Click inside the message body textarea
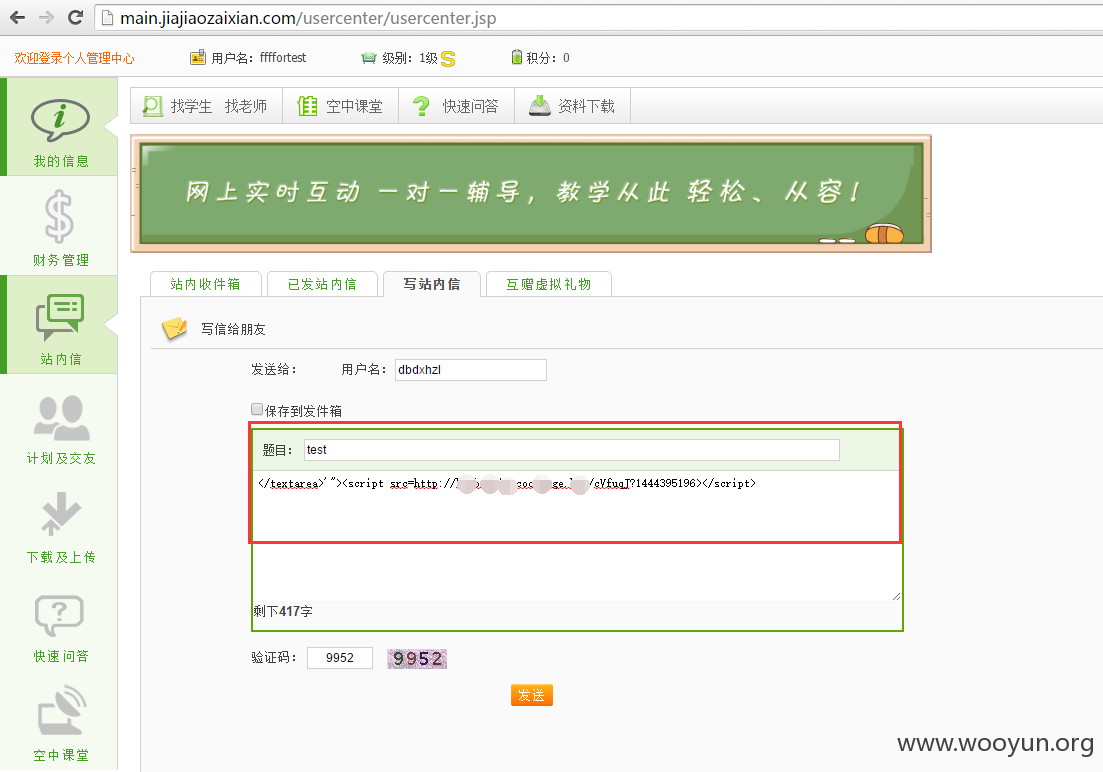The height and width of the screenshot is (772, 1103). tap(577, 536)
